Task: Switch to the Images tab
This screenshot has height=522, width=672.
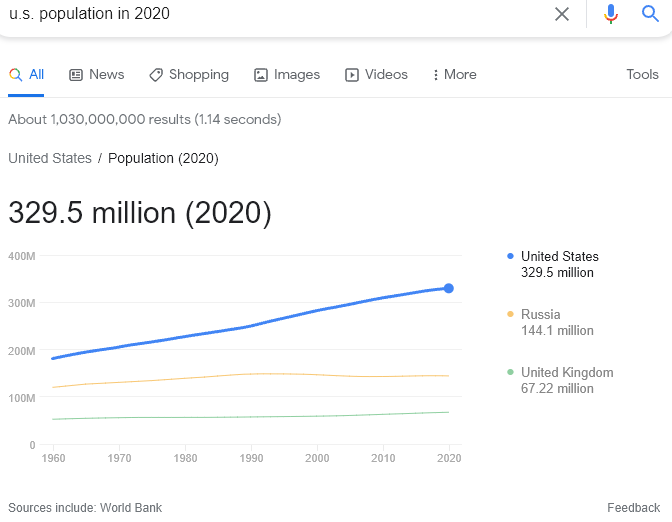Action: pyautogui.click(x=287, y=75)
